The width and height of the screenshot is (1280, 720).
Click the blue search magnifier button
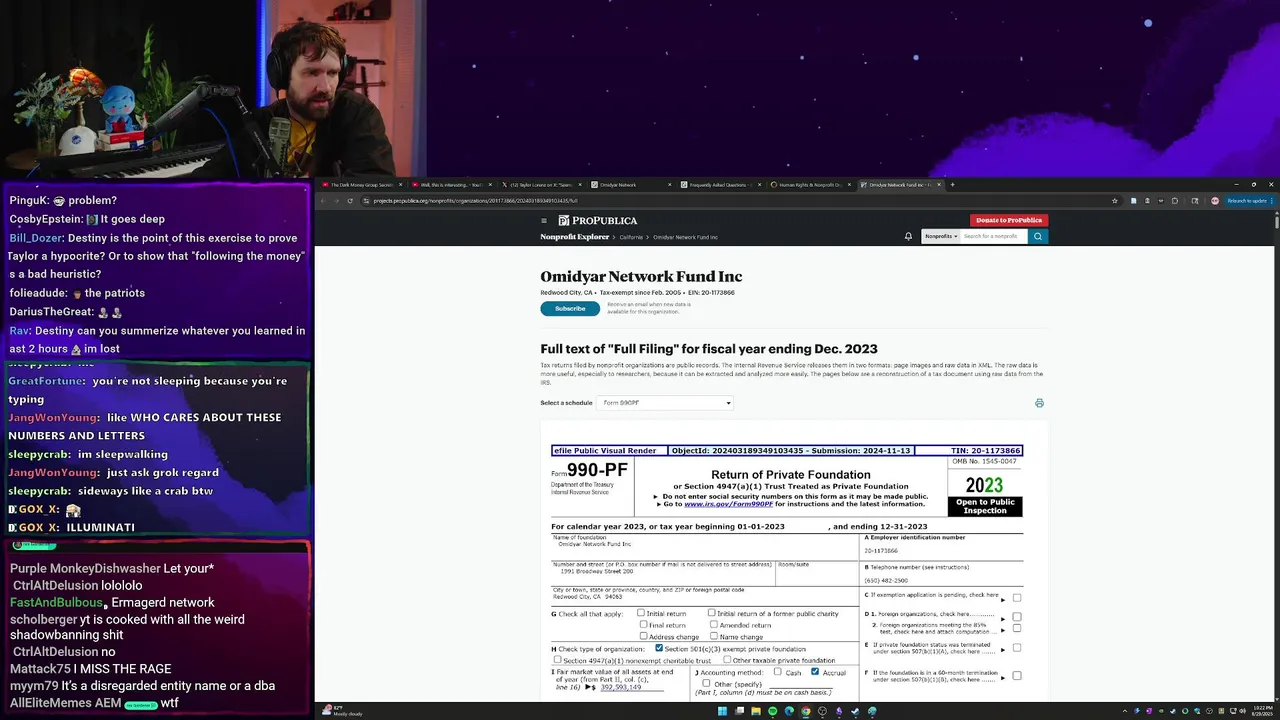pyautogui.click(x=1038, y=236)
